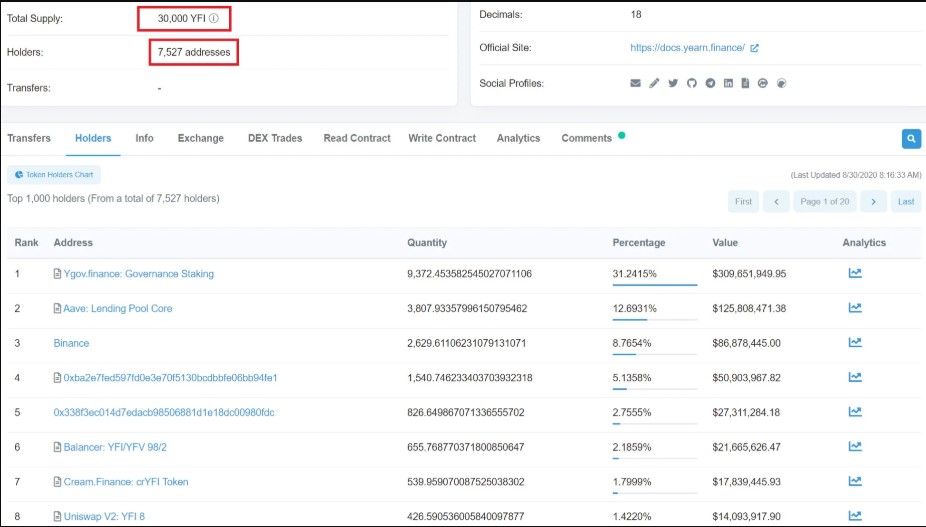Image resolution: width=926 pixels, height=527 pixels.
Task: Click the Page 1 of 20 indicator
Action: (825, 201)
